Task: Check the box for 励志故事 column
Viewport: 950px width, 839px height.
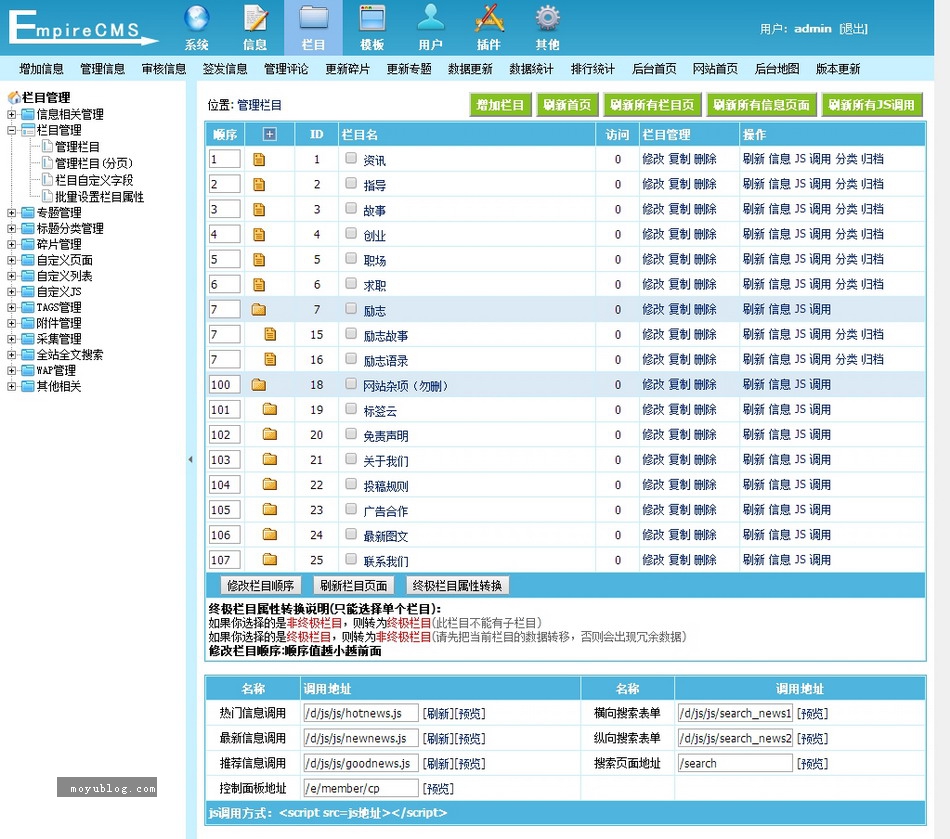Action: click(x=351, y=333)
